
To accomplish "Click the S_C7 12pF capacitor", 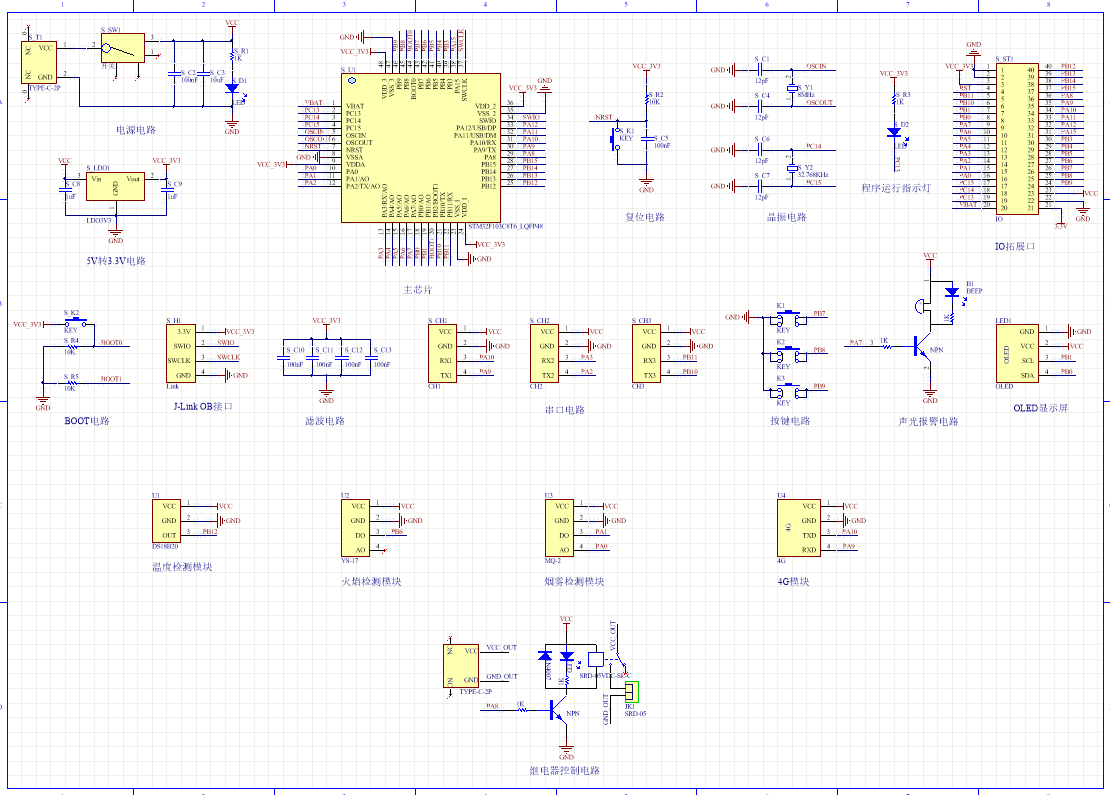I will tap(760, 185).
